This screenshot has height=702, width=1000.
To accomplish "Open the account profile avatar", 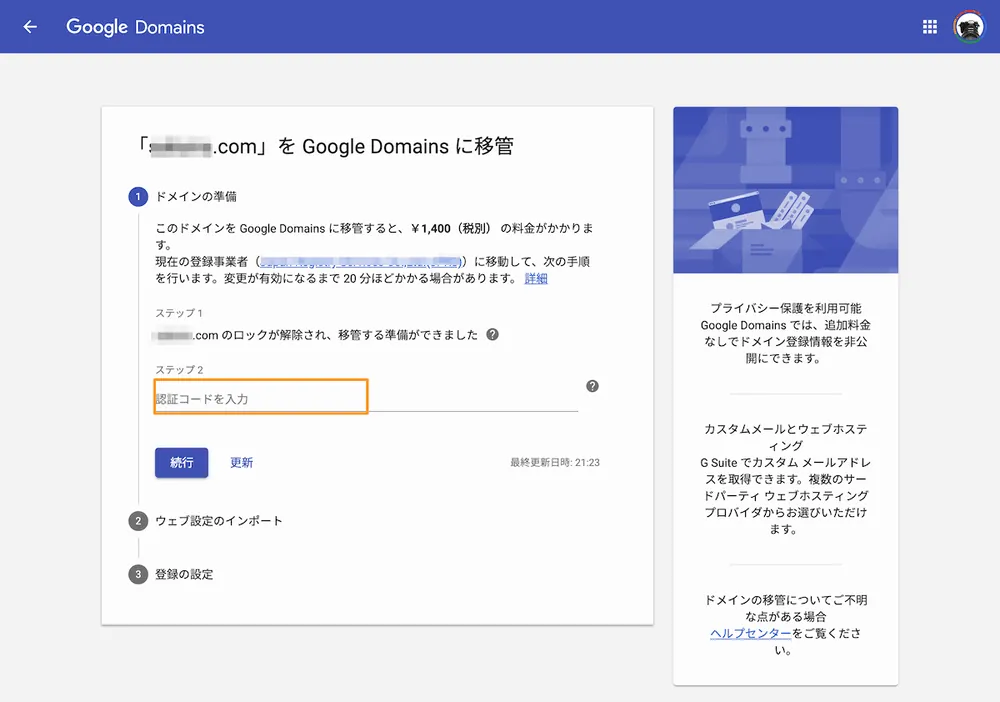I will click(968, 27).
